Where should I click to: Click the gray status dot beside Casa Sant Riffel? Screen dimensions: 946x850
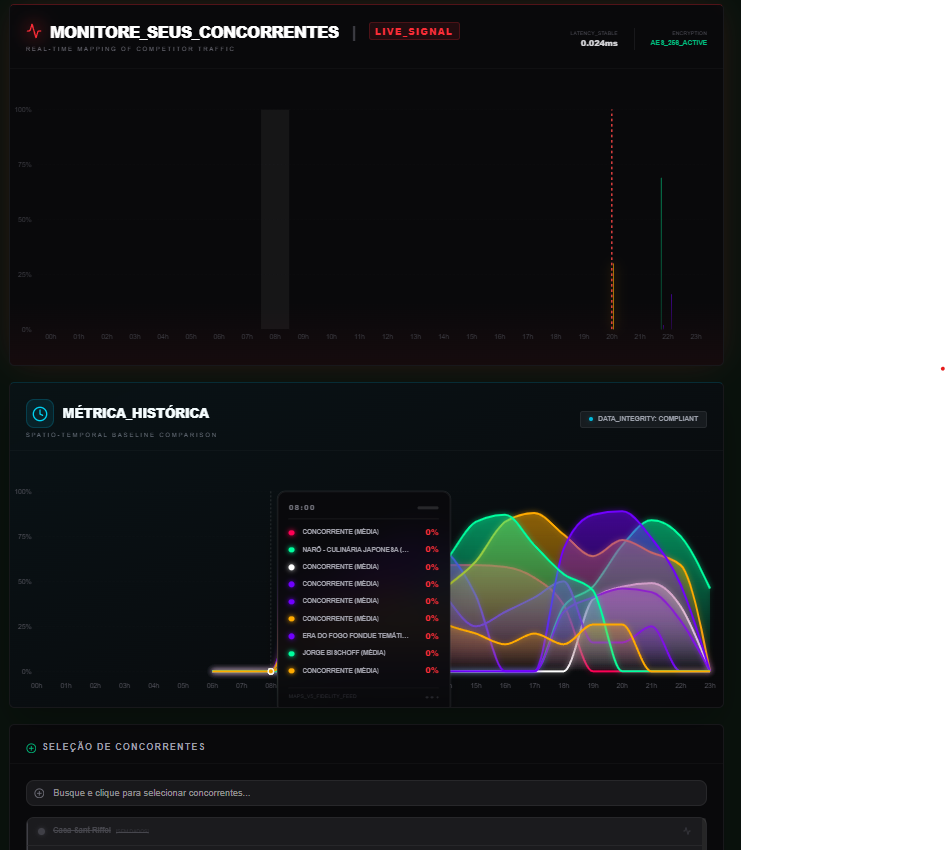[42, 831]
